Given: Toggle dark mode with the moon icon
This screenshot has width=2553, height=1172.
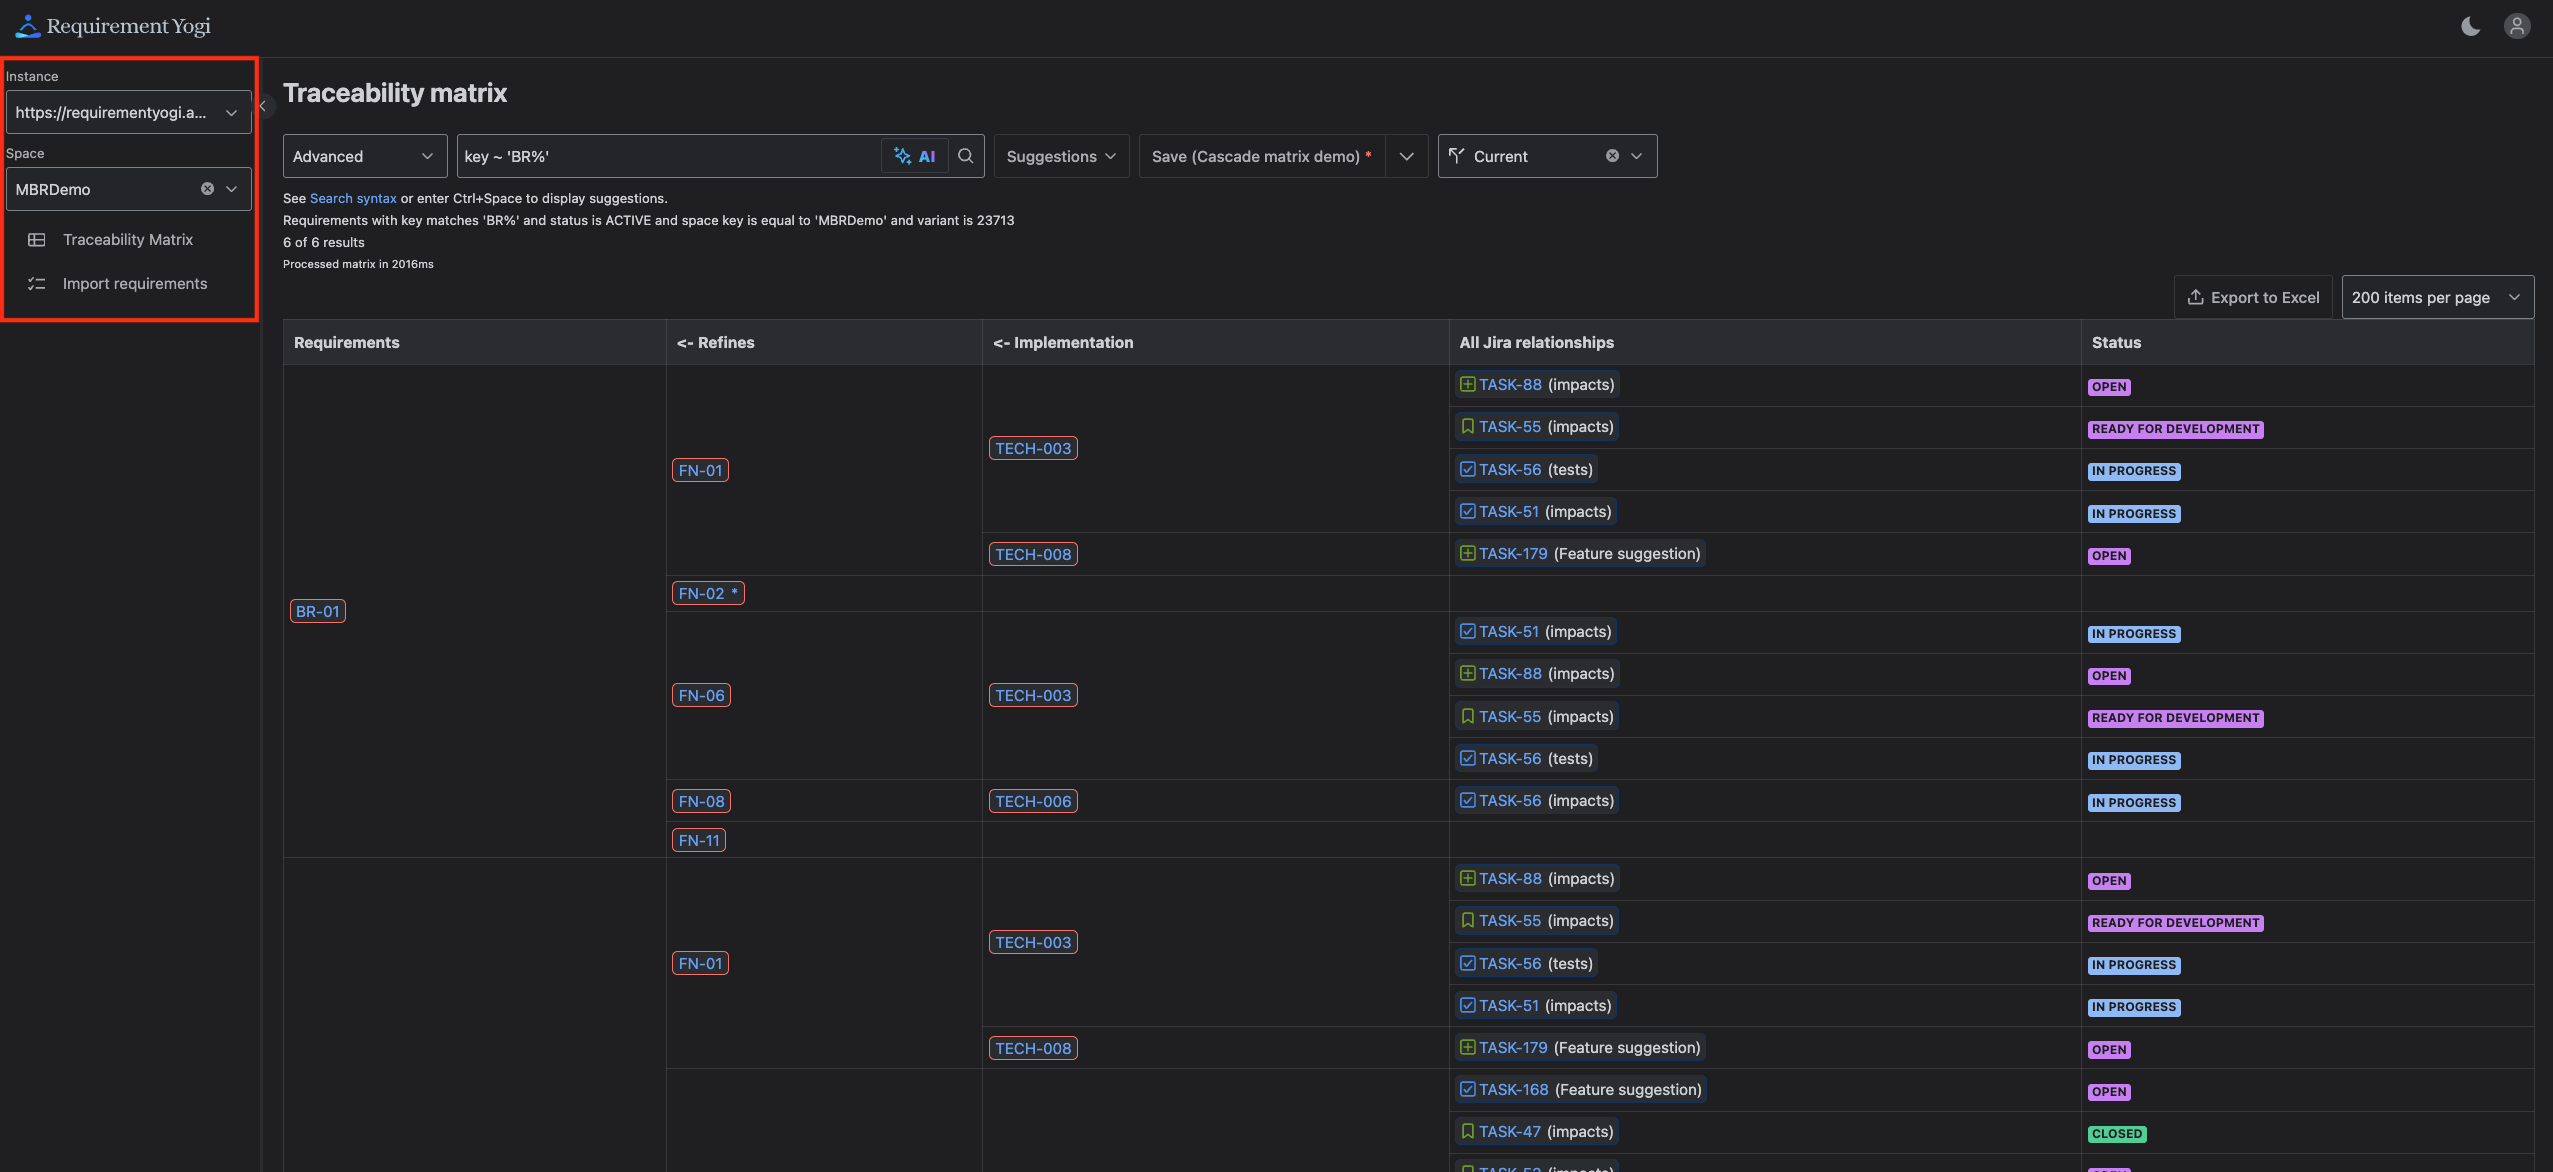Looking at the screenshot, I should click(2469, 25).
